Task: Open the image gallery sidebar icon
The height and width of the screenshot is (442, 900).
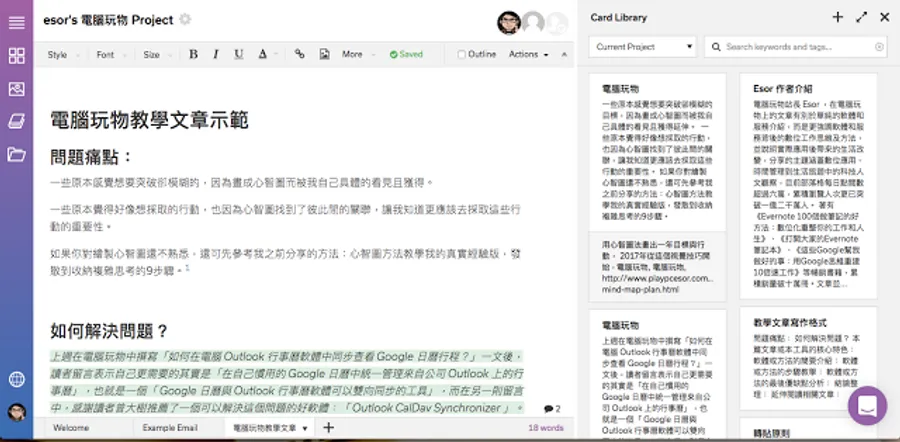Action: (17, 88)
